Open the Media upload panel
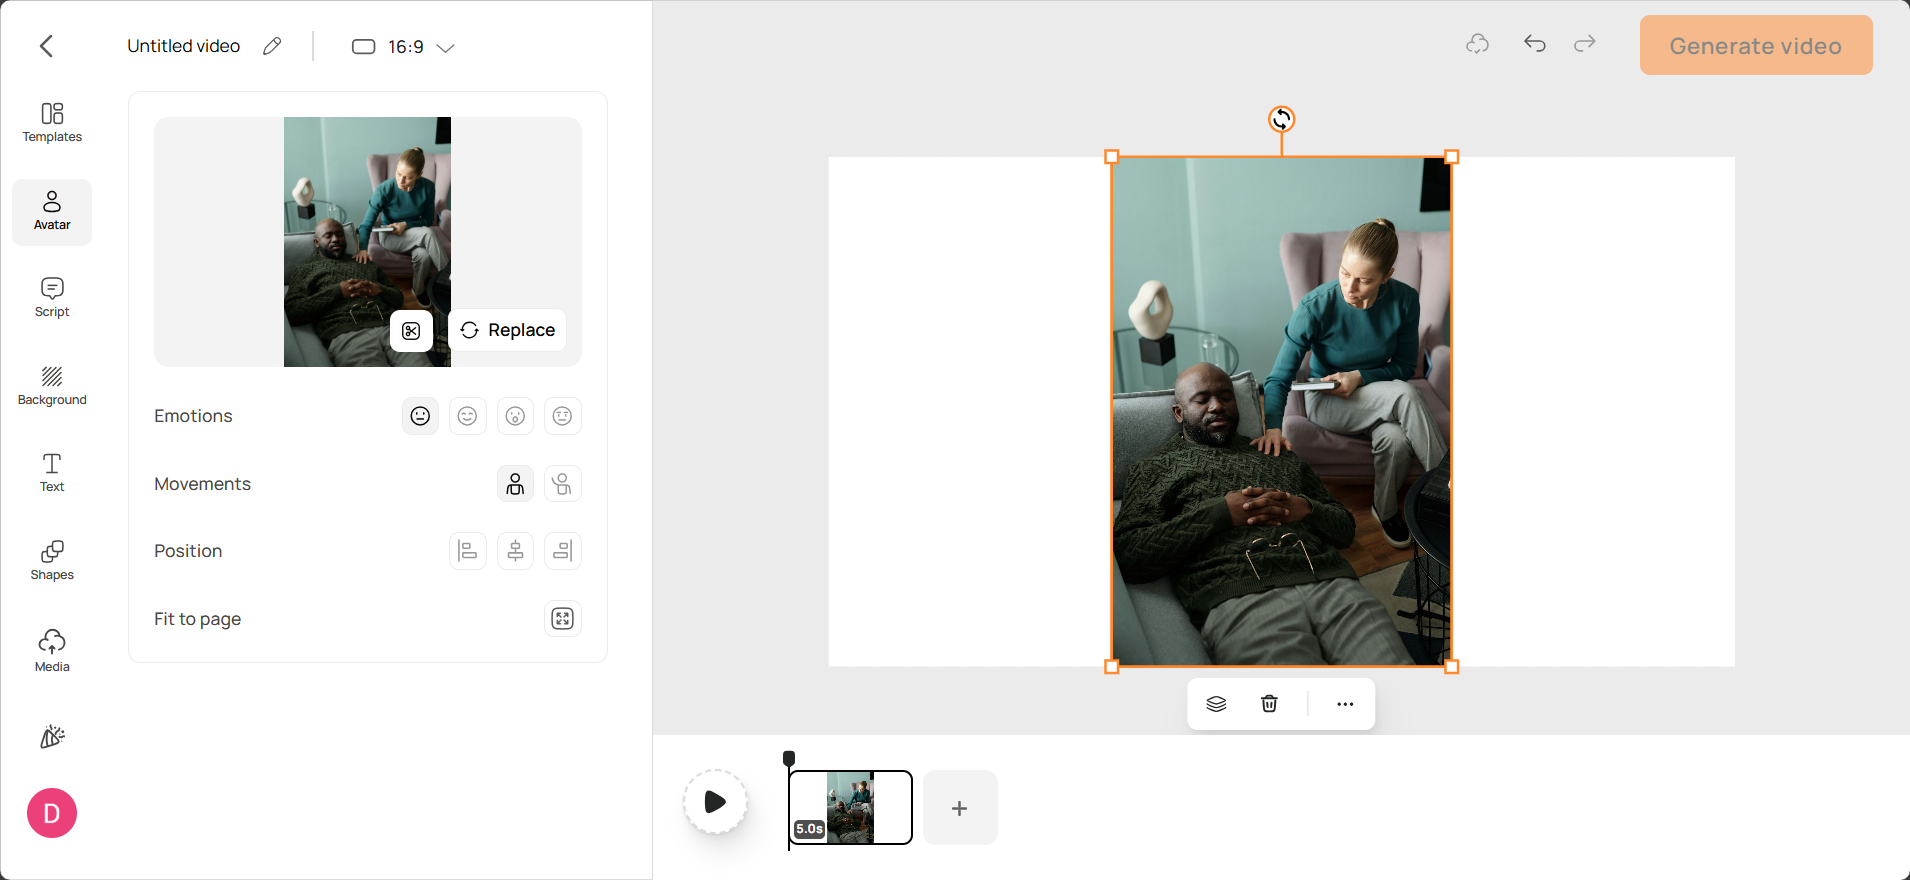The image size is (1910, 880). pyautogui.click(x=52, y=650)
